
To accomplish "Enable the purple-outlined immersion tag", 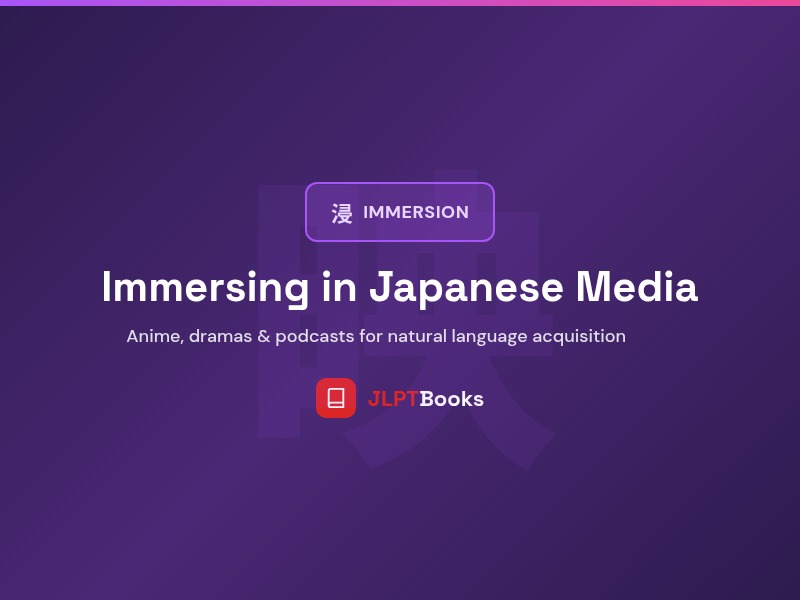I will click(400, 212).
